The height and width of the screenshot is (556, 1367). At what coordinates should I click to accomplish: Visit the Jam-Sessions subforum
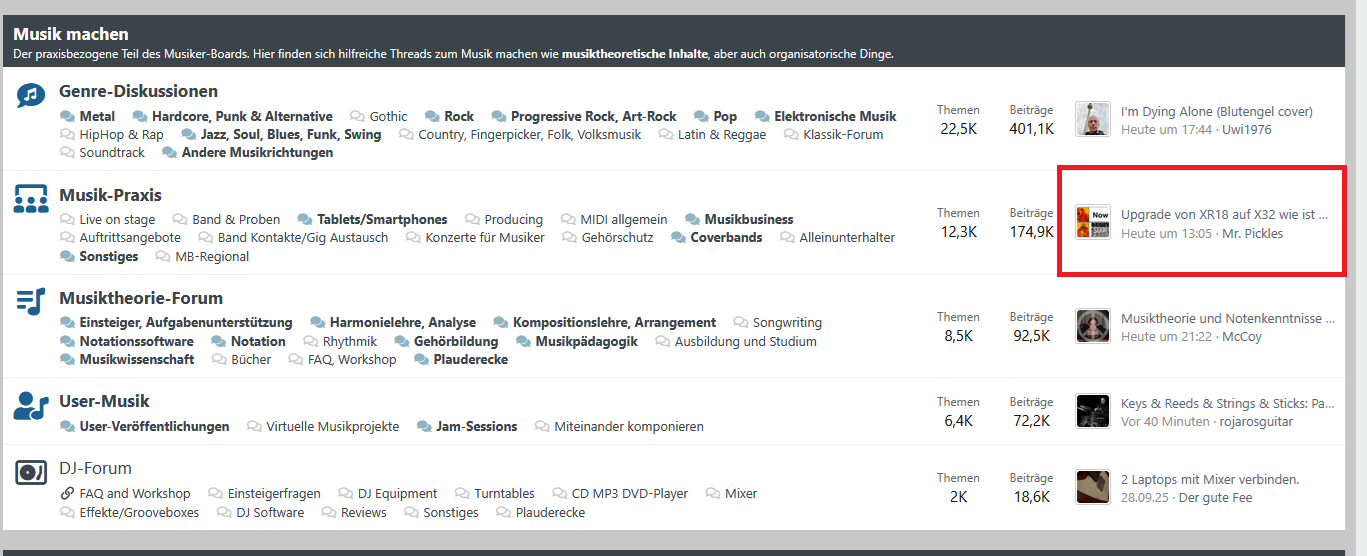[x=476, y=426]
